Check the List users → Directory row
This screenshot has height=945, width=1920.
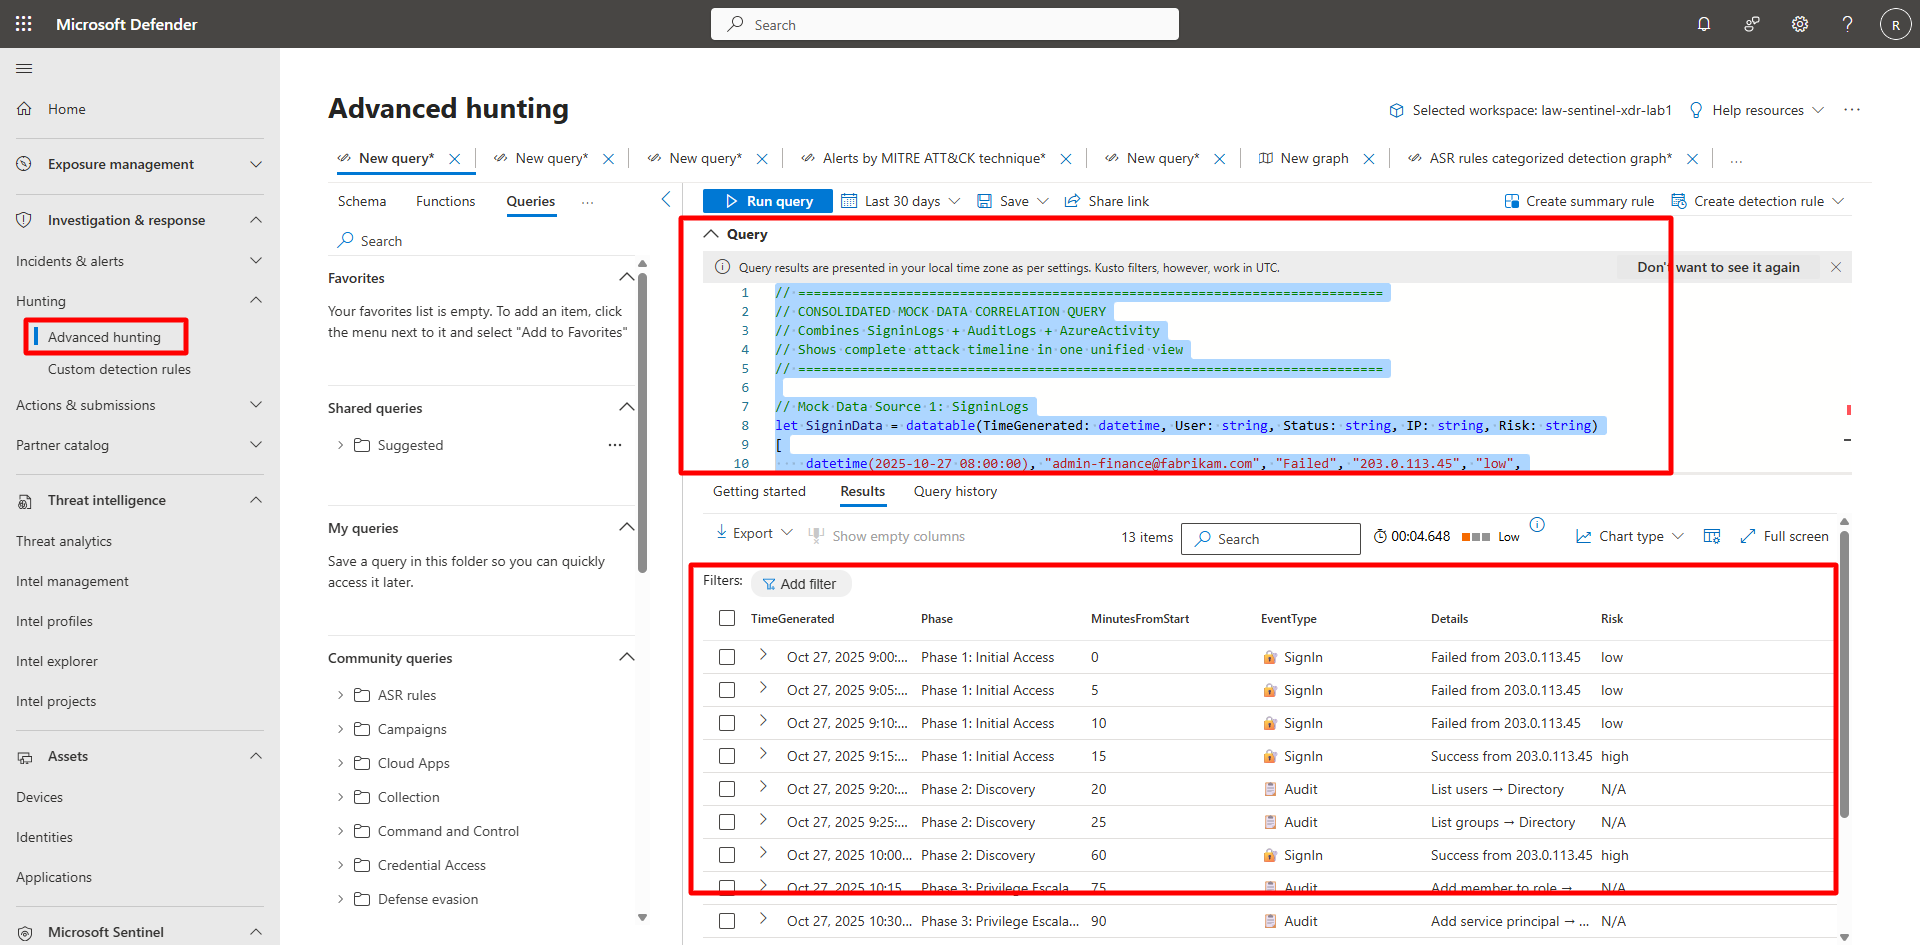point(727,789)
